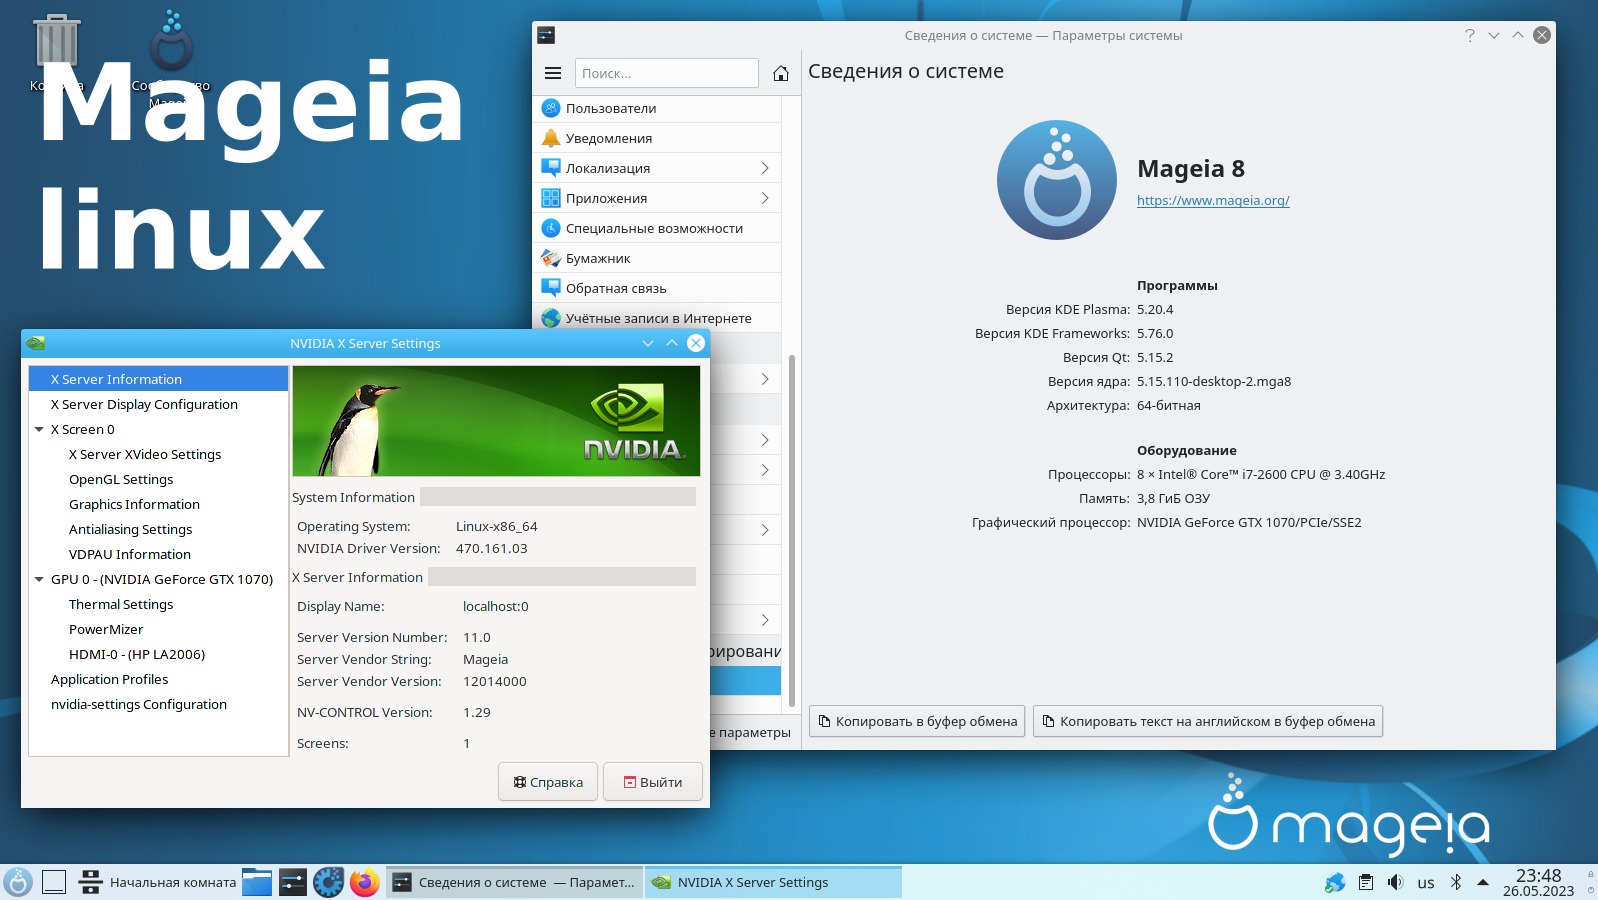The width and height of the screenshot is (1598, 900).
Task: Select PowerMizer entry
Action: click(x=106, y=629)
